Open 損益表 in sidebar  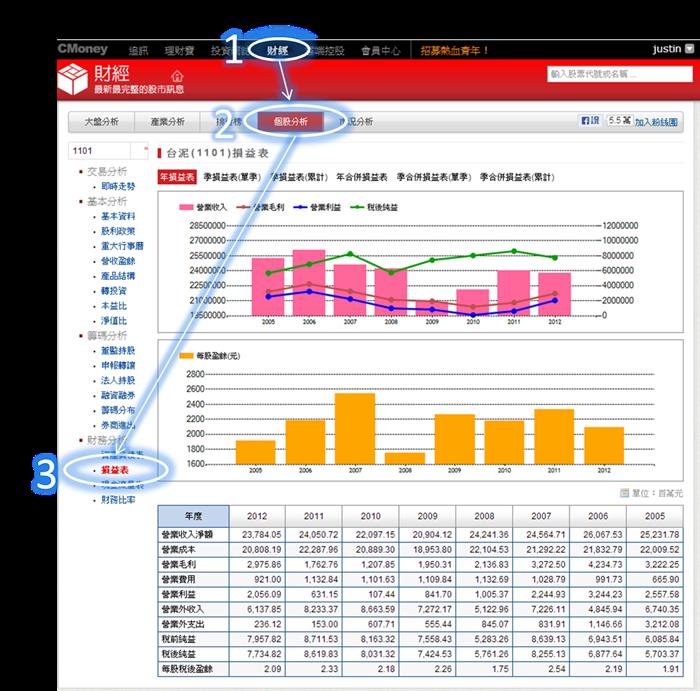[x=115, y=470]
